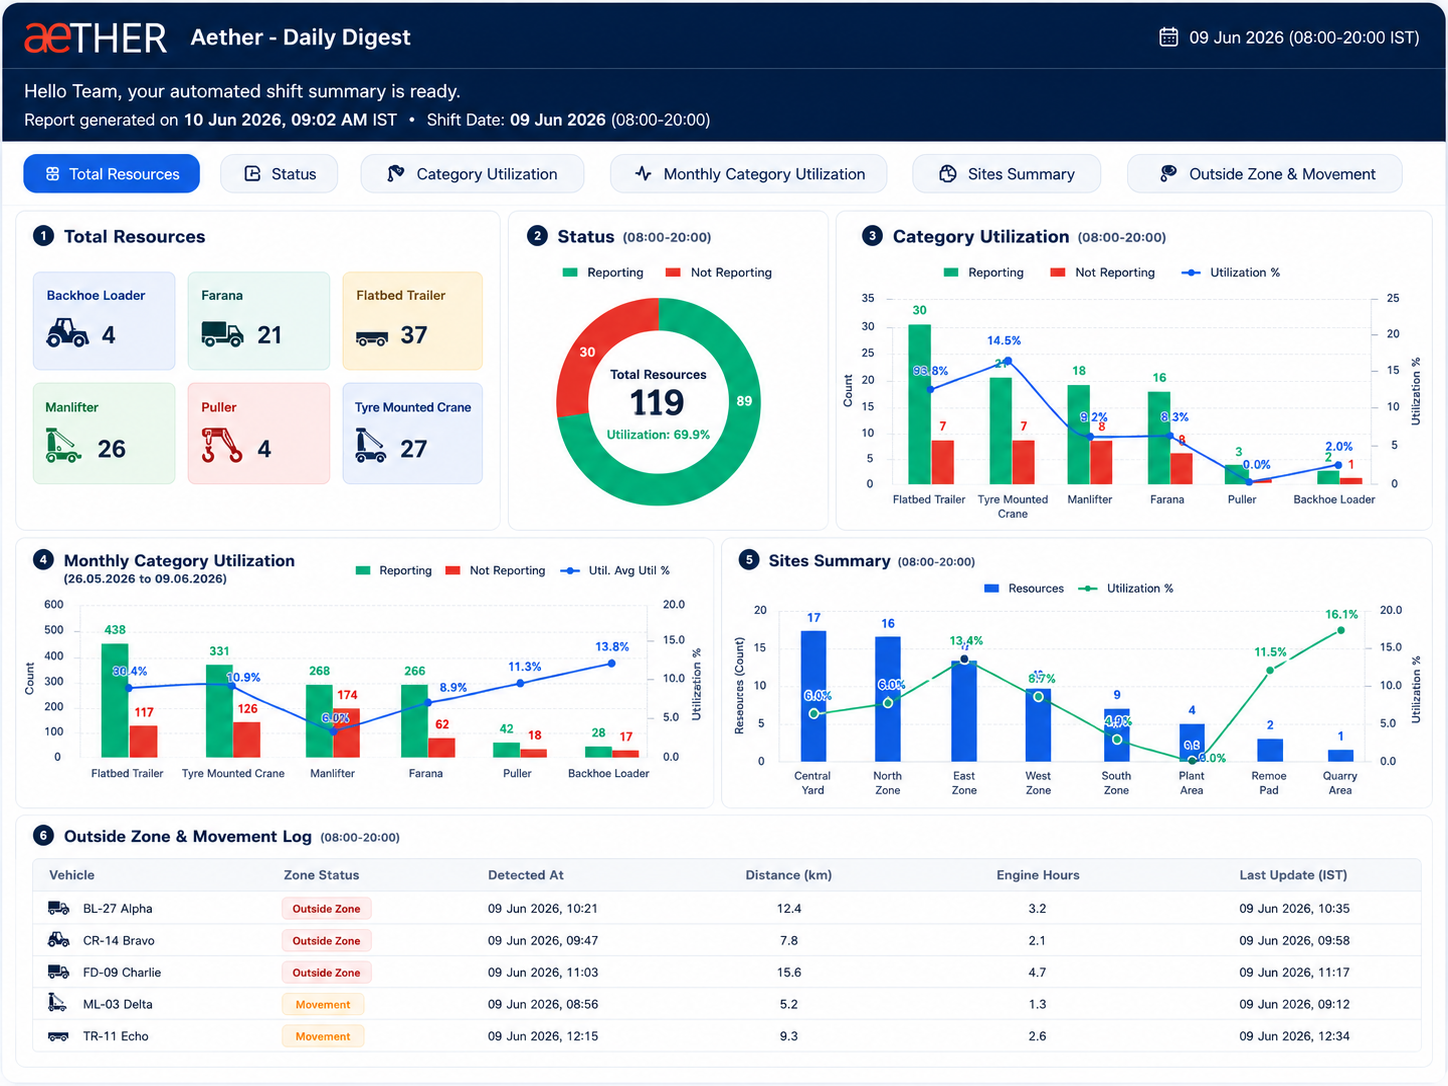Image resolution: width=1448 pixels, height=1086 pixels.
Task: Click the Status tab icon
Action: [253, 174]
